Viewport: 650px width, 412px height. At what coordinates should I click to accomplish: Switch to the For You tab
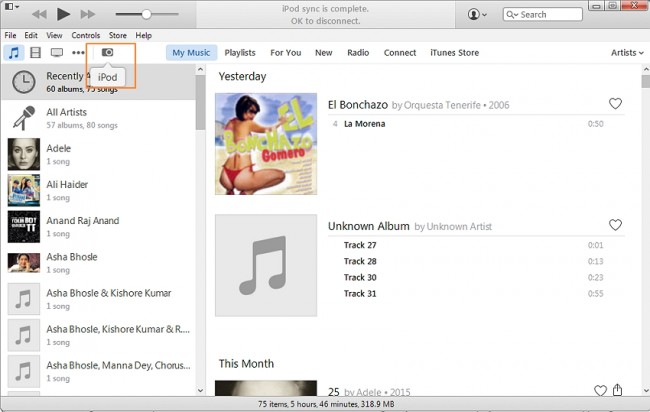(x=286, y=53)
